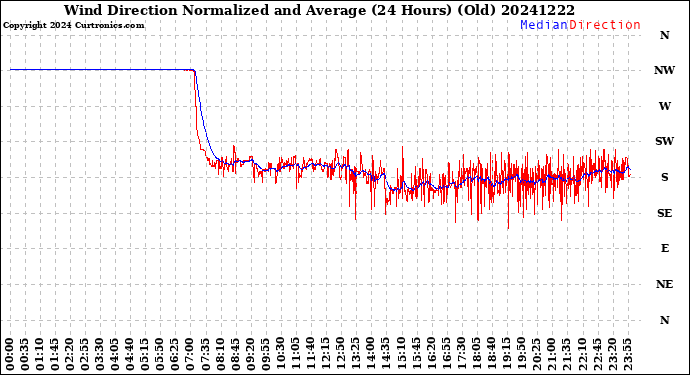This screenshot has height=375, width=690.
Task: Click the 23:55 time axis label
Action: [x=627, y=354]
